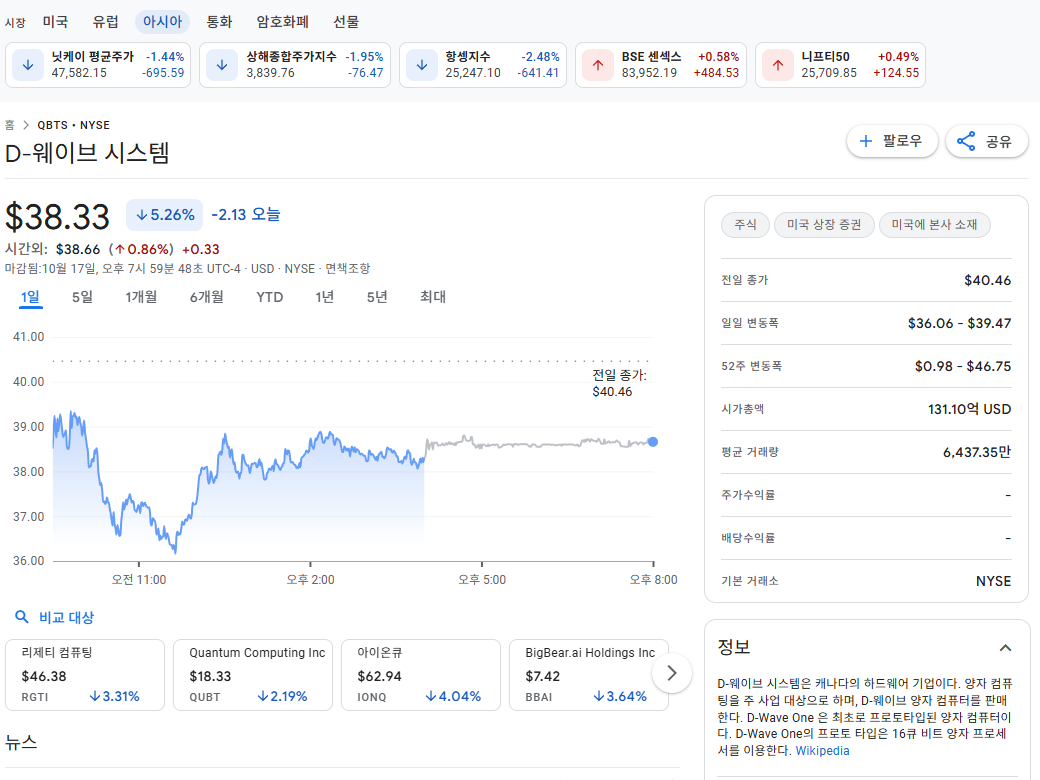
Task: Click the Nikkei down-arrow icon
Action: click(28, 65)
